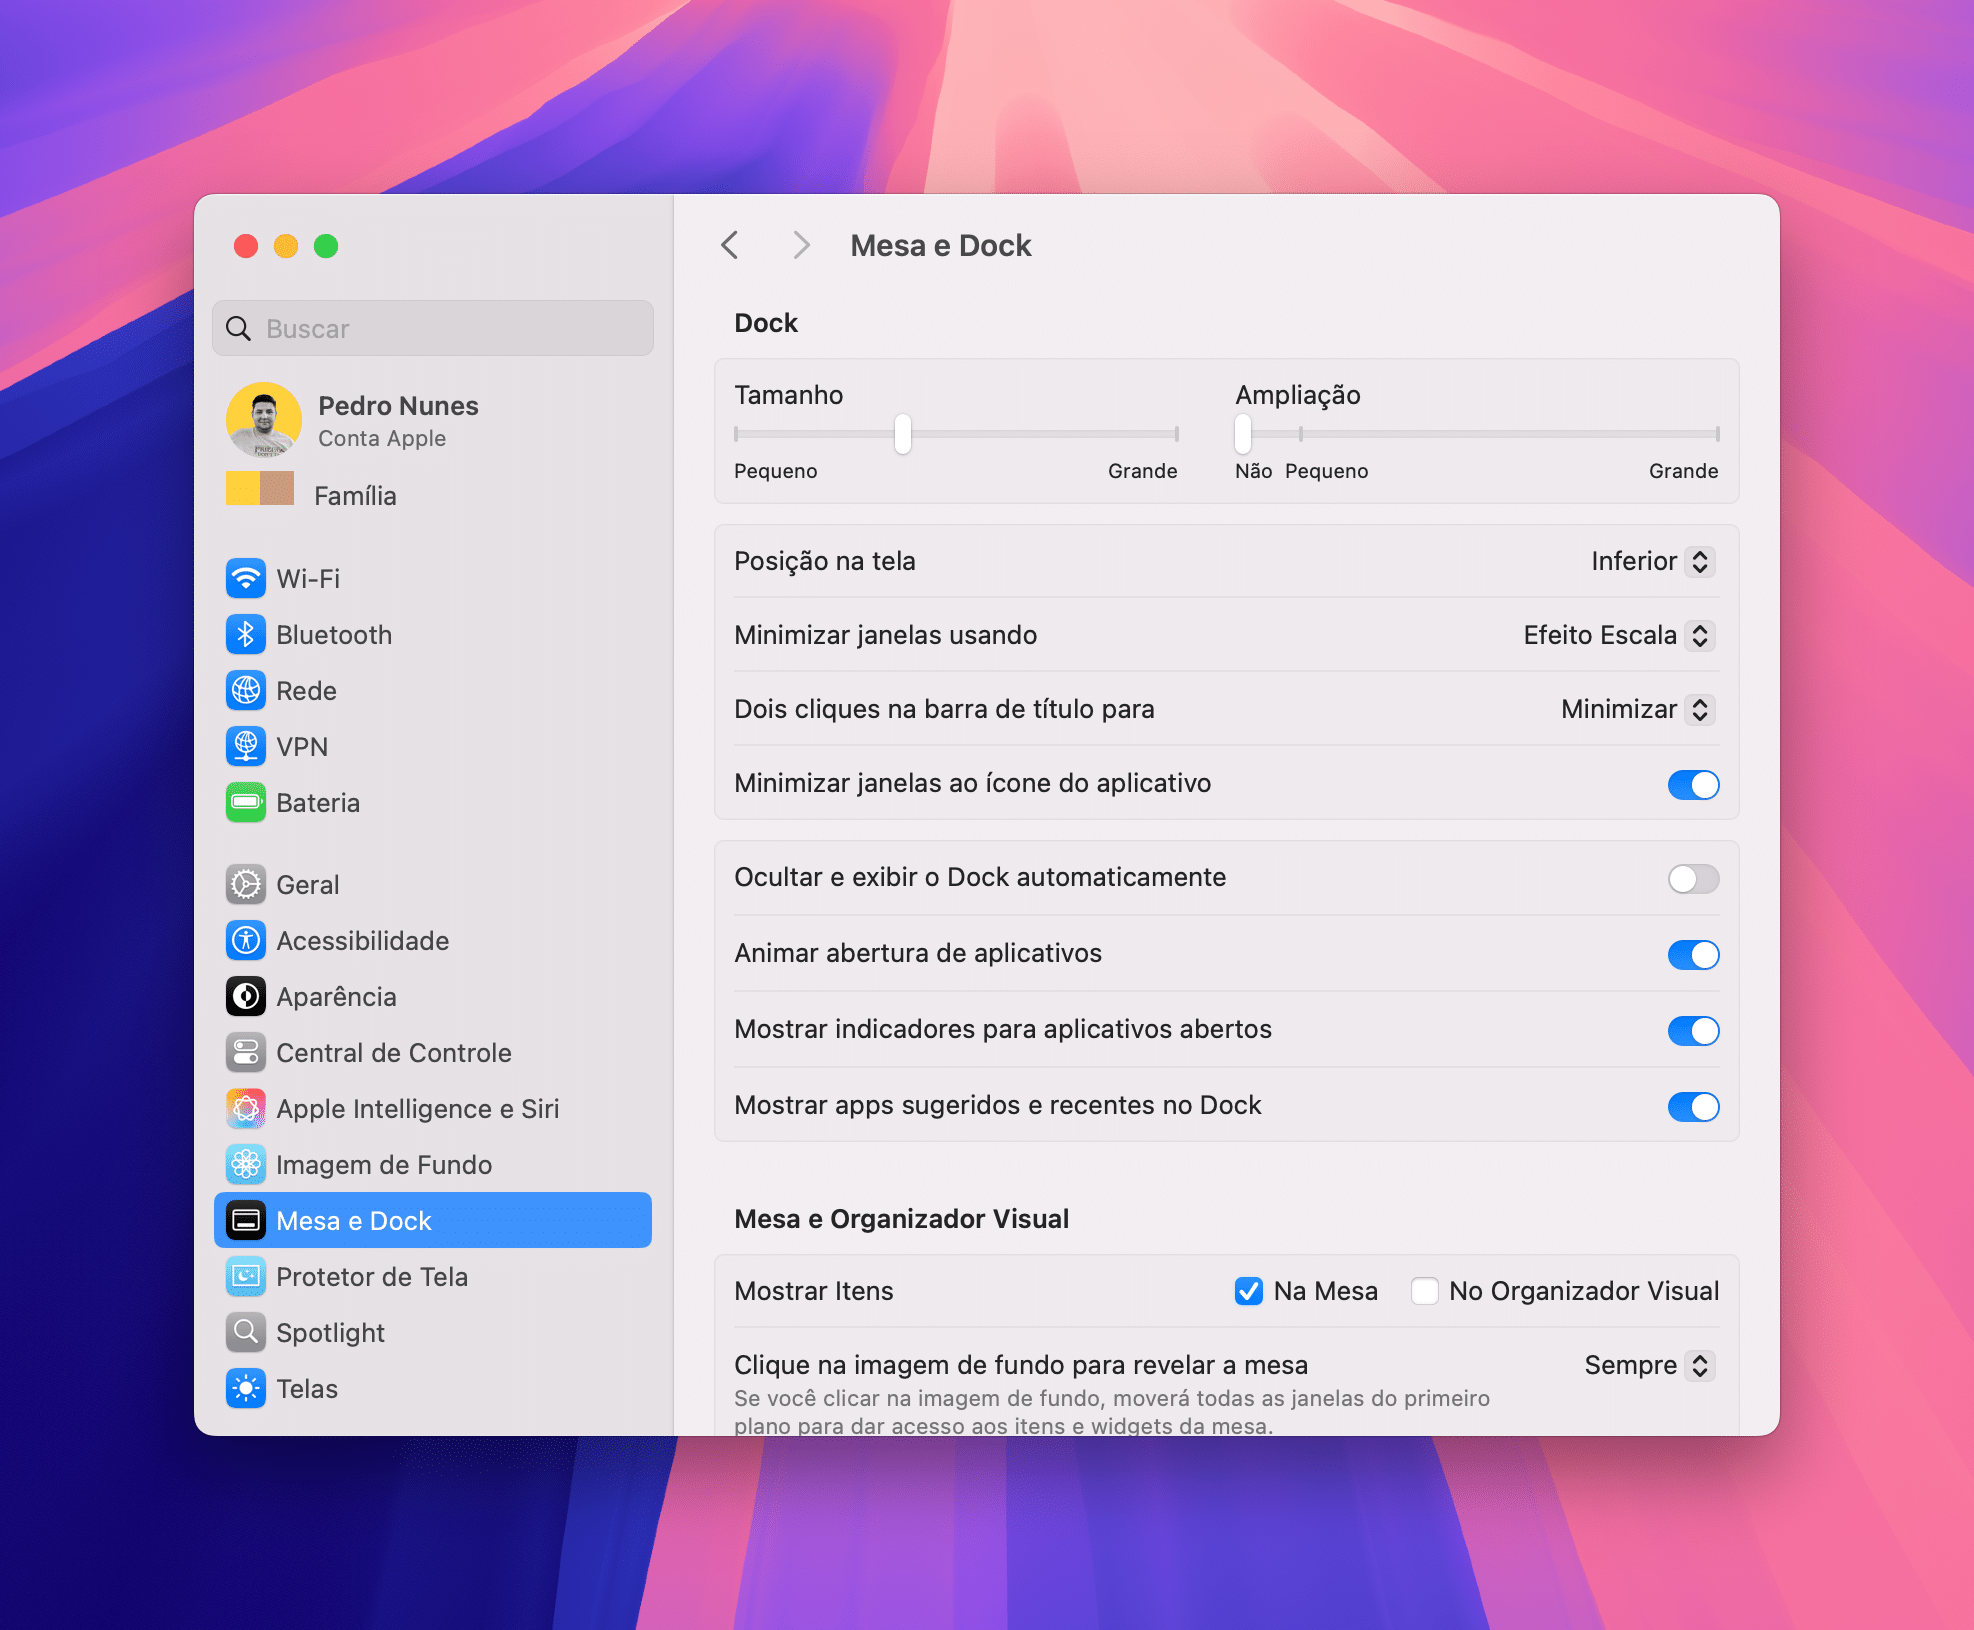1974x1630 pixels.
Task: Open Minimizar janelas usando Efeito Escala dropdown
Action: coord(1619,635)
